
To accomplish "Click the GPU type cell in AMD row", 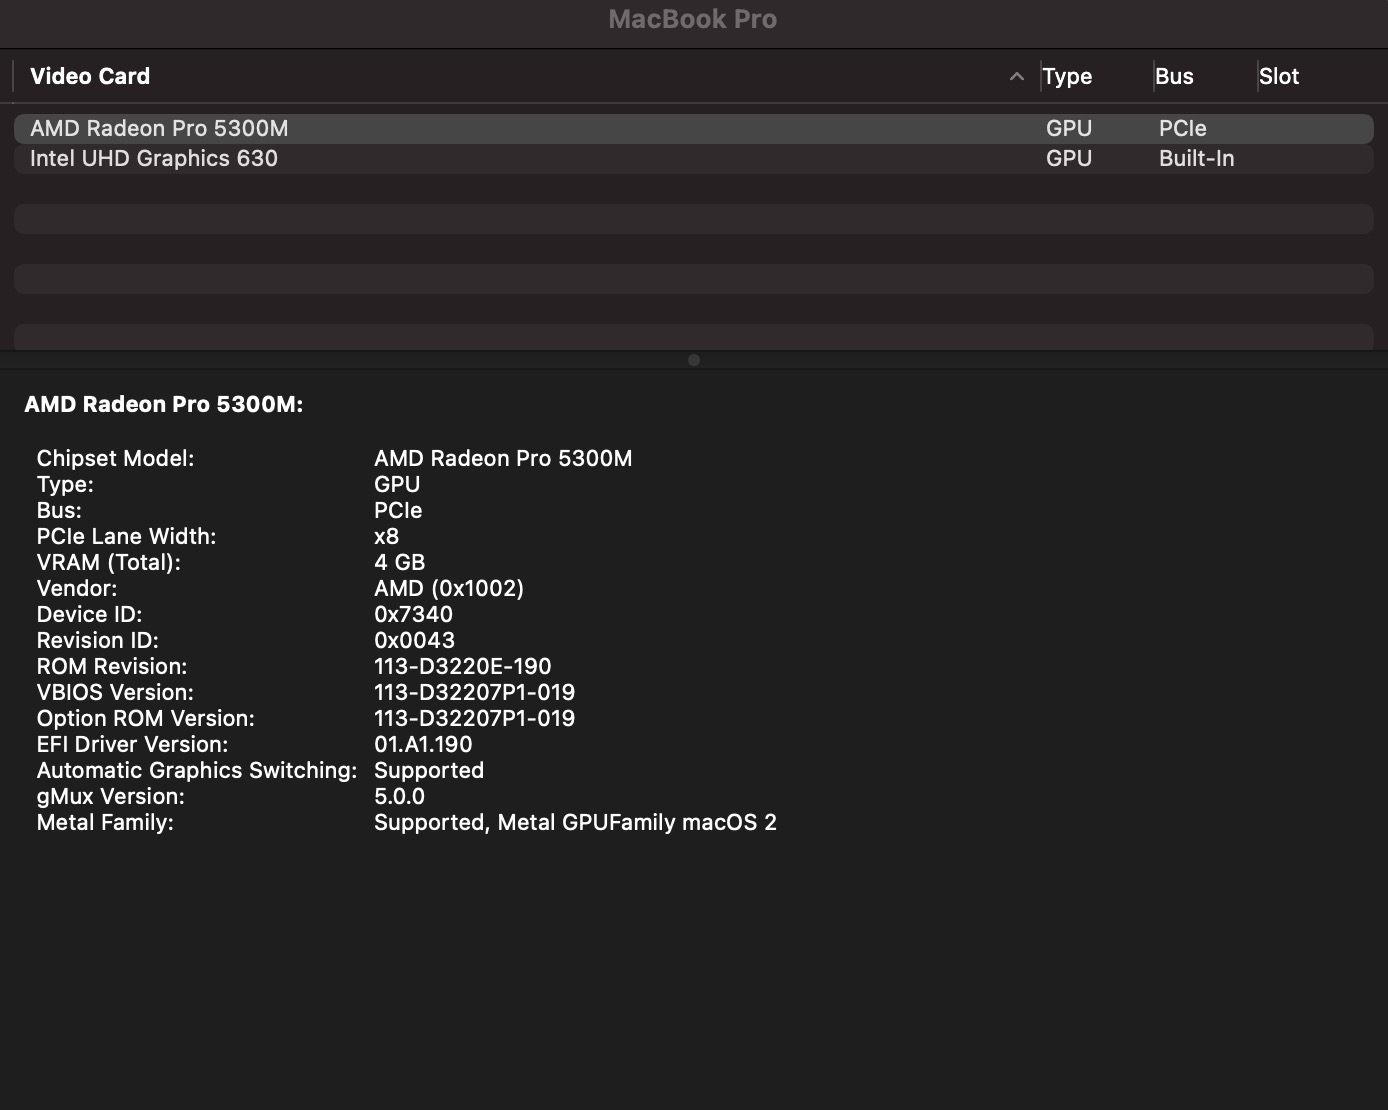I will click(x=1069, y=128).
